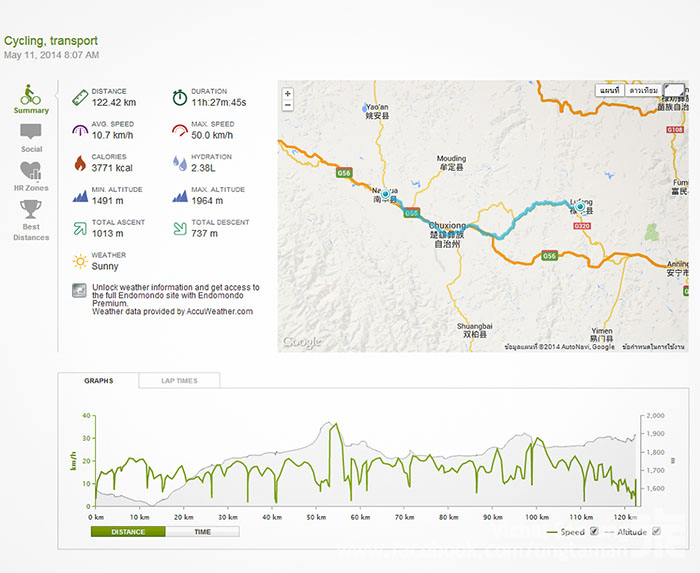Select the GRAPHS tab

coord(99,381)
